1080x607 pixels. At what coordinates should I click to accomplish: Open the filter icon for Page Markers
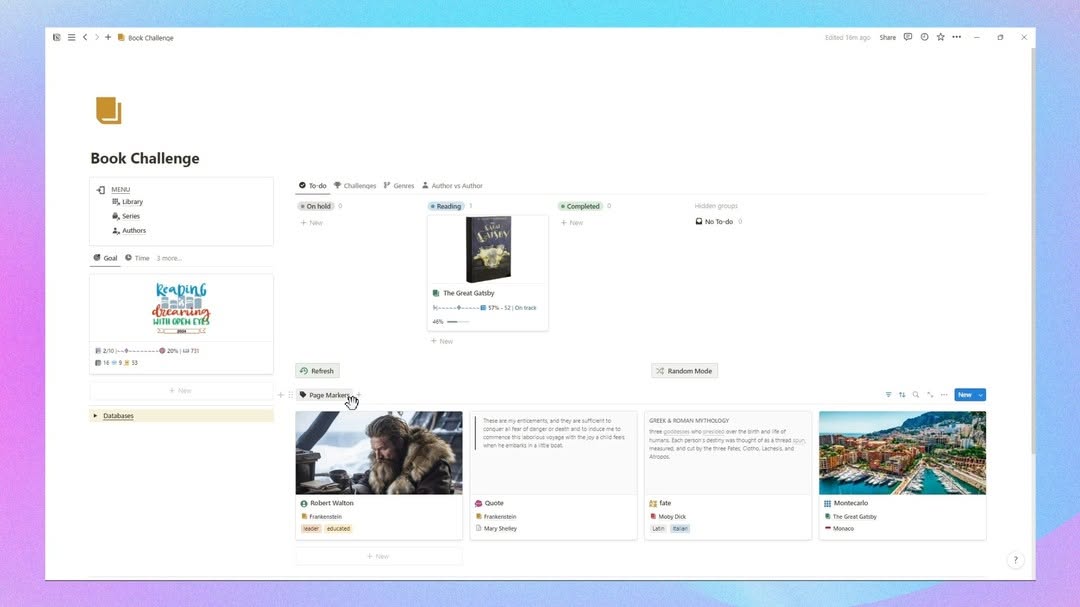(x=888, y=395)
